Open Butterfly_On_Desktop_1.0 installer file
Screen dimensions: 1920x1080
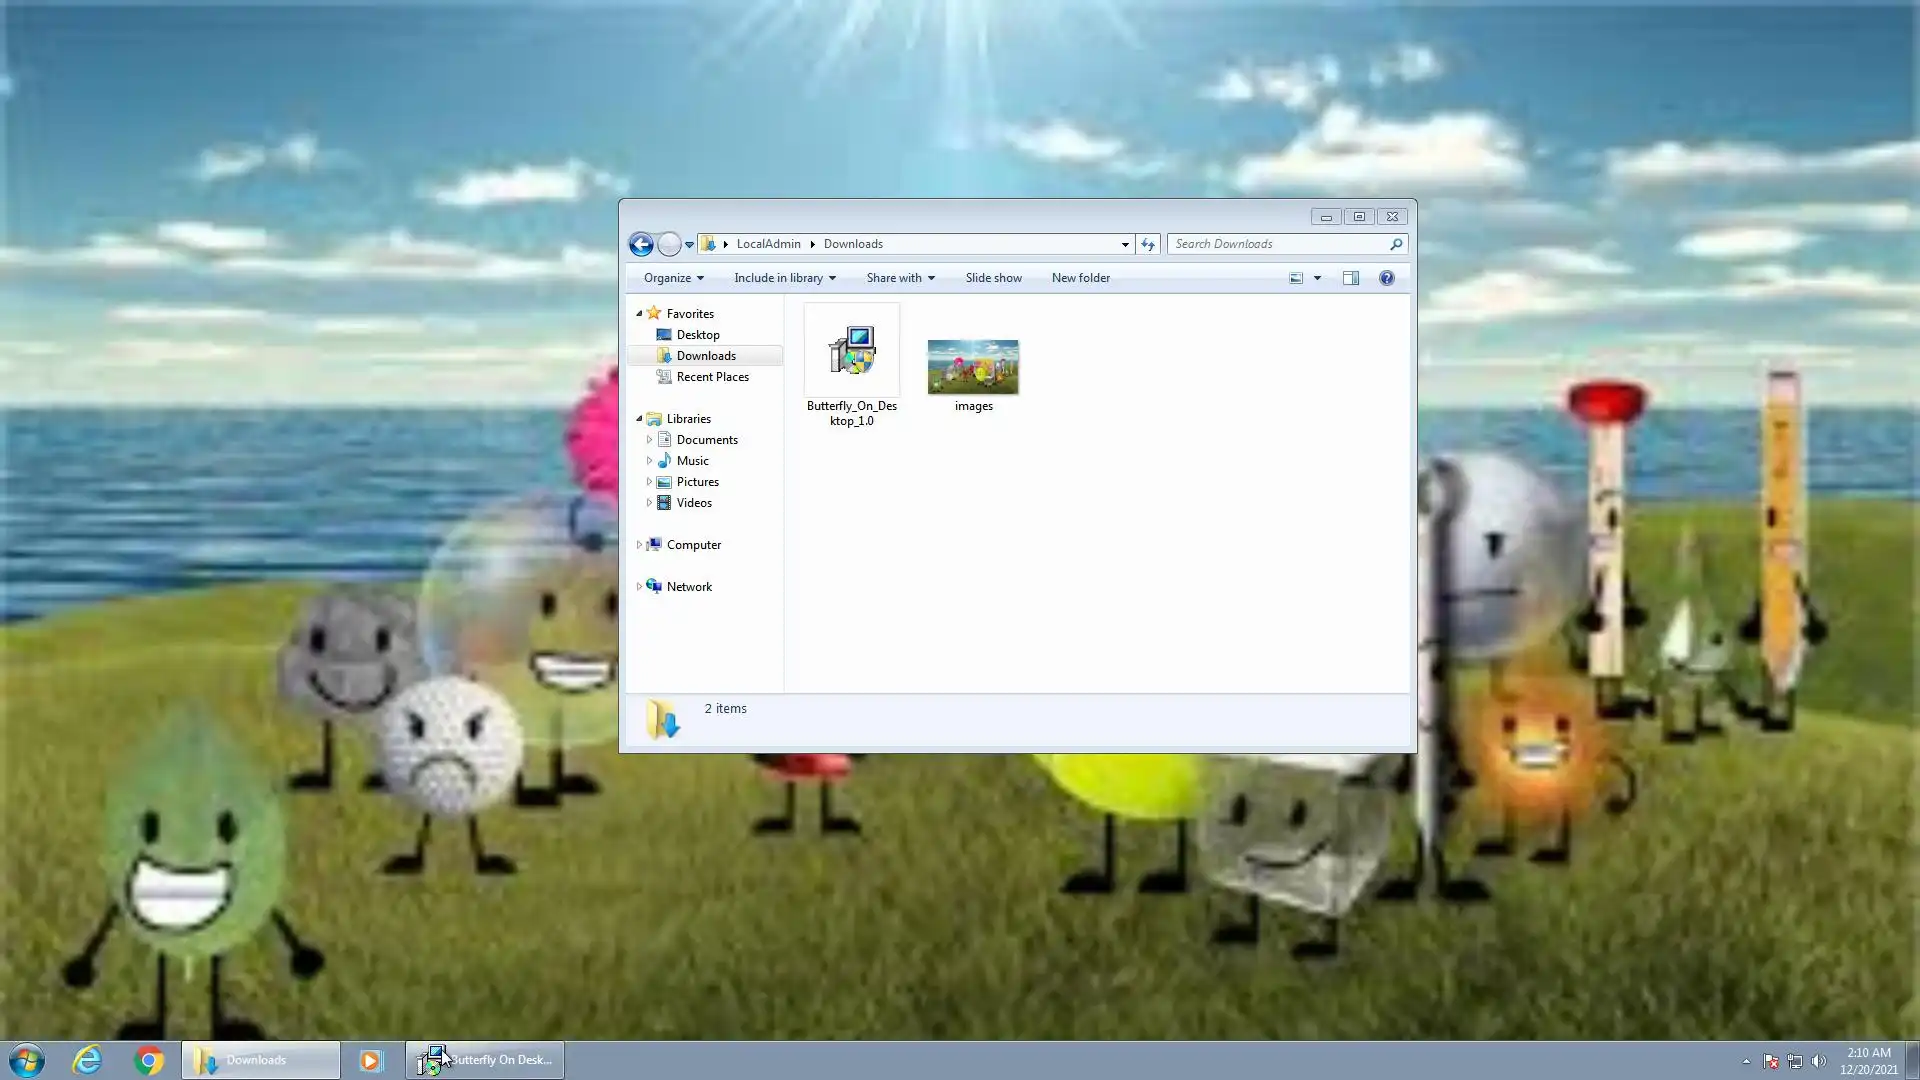(x=852, y=352)
